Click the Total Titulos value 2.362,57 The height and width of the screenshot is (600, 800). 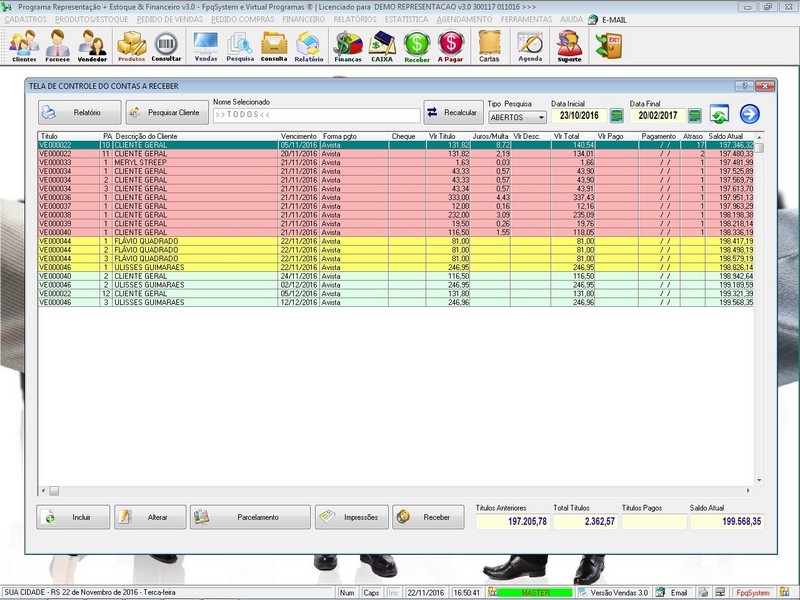click(x=585, y=521)
